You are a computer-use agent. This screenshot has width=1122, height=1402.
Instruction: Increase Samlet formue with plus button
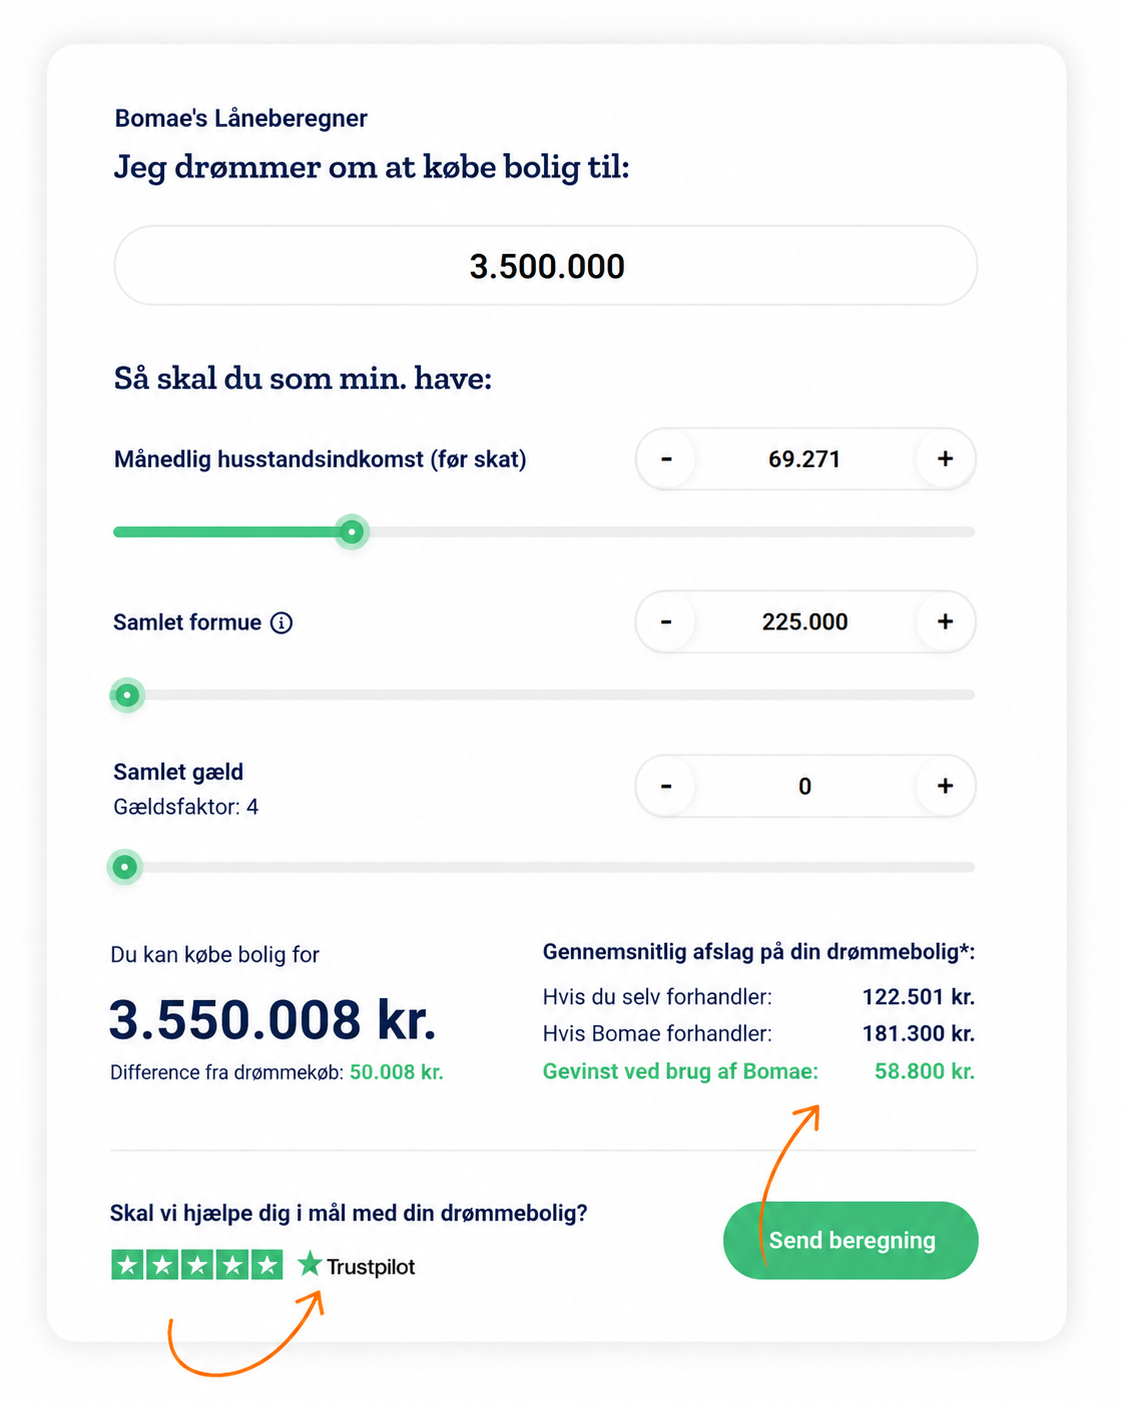945,622
